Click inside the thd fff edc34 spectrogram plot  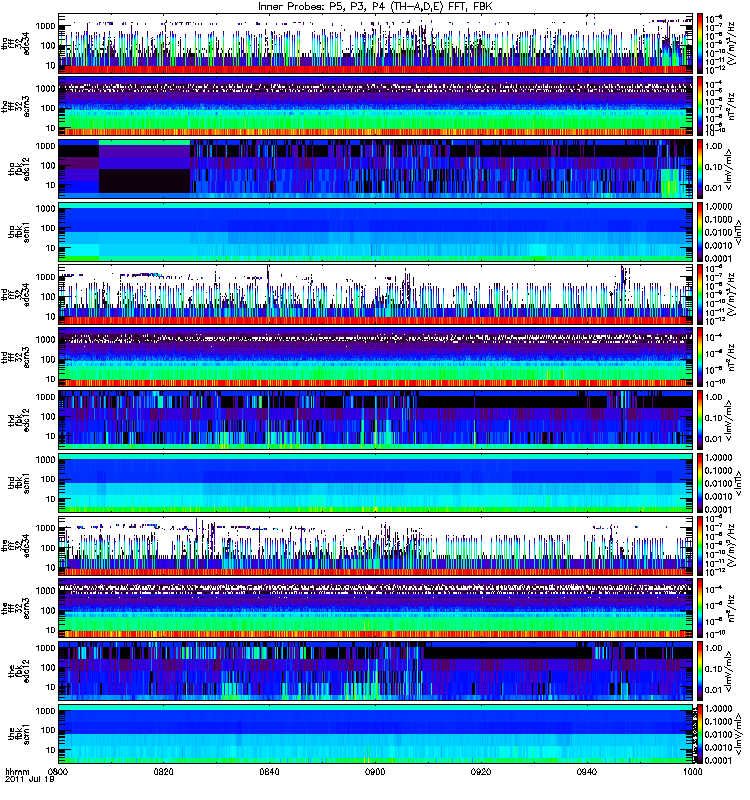point(375,294)
